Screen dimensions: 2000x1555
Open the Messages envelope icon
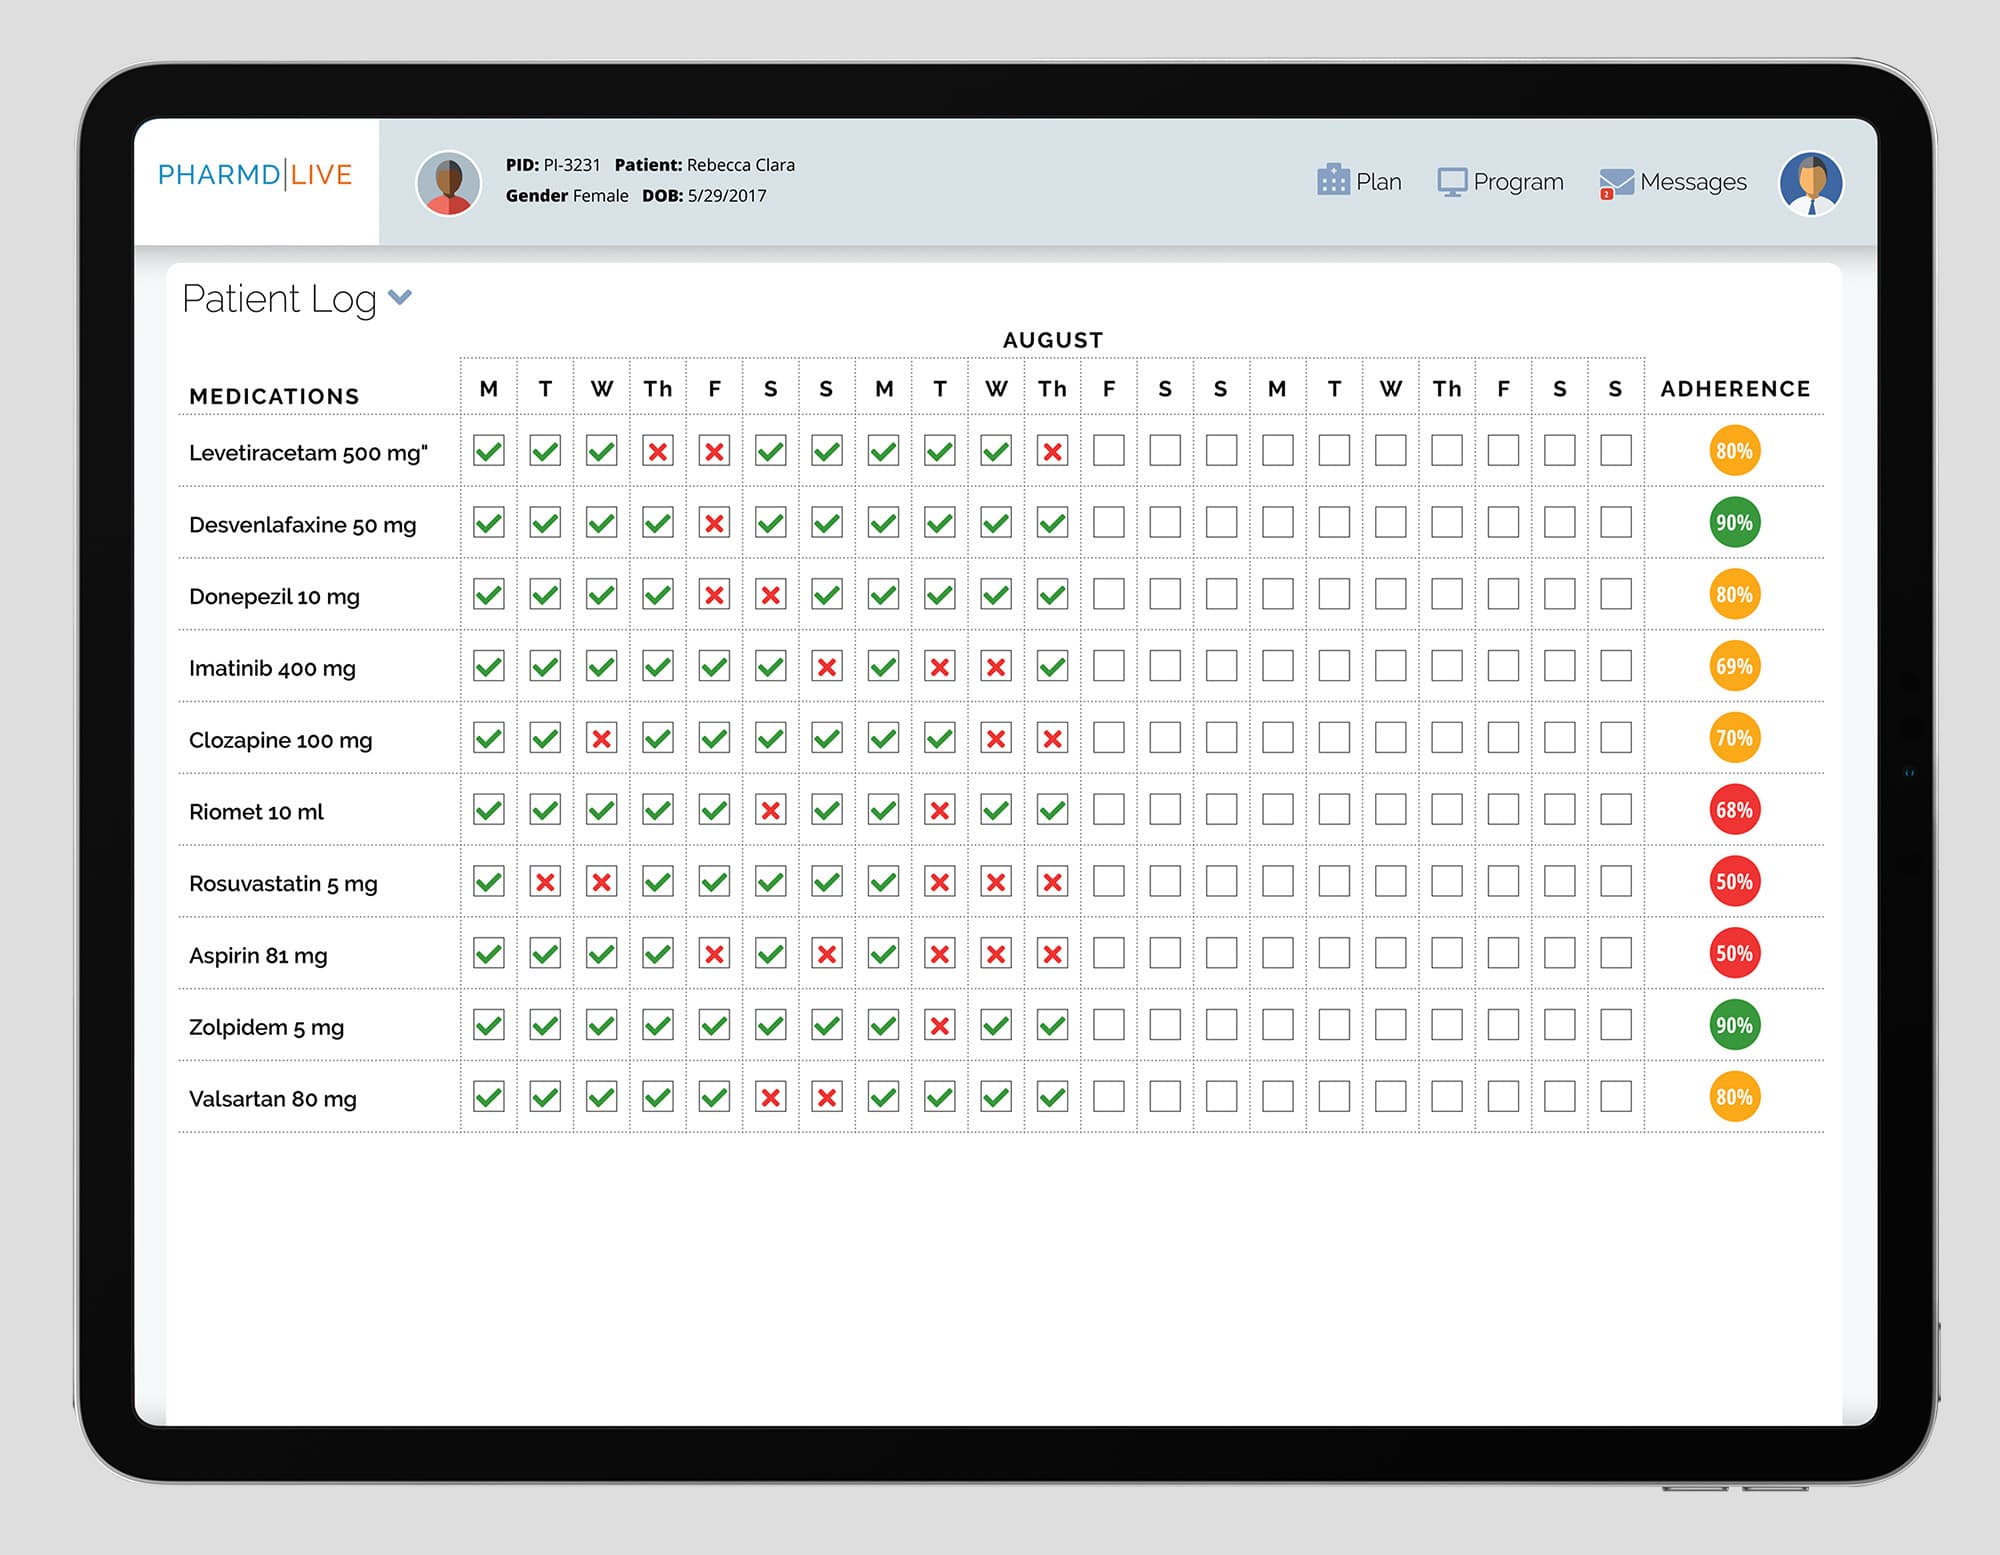1615,183
